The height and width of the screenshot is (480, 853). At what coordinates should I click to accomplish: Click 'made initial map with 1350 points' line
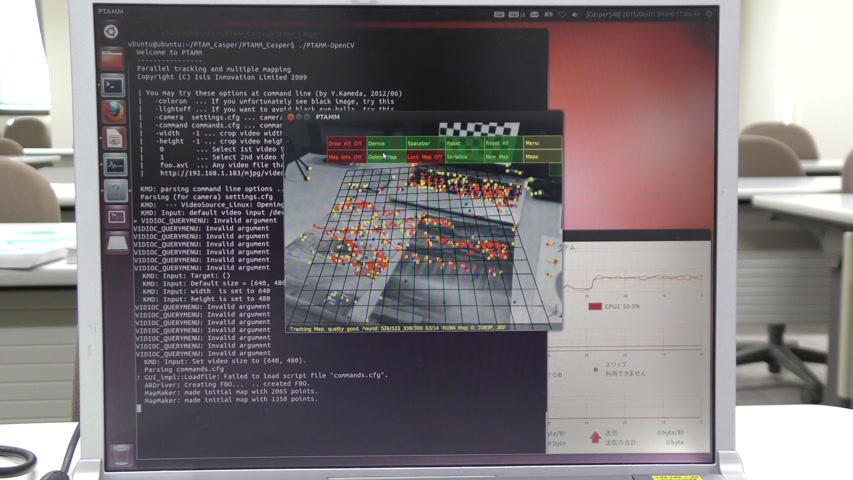[x=231, y=399]
